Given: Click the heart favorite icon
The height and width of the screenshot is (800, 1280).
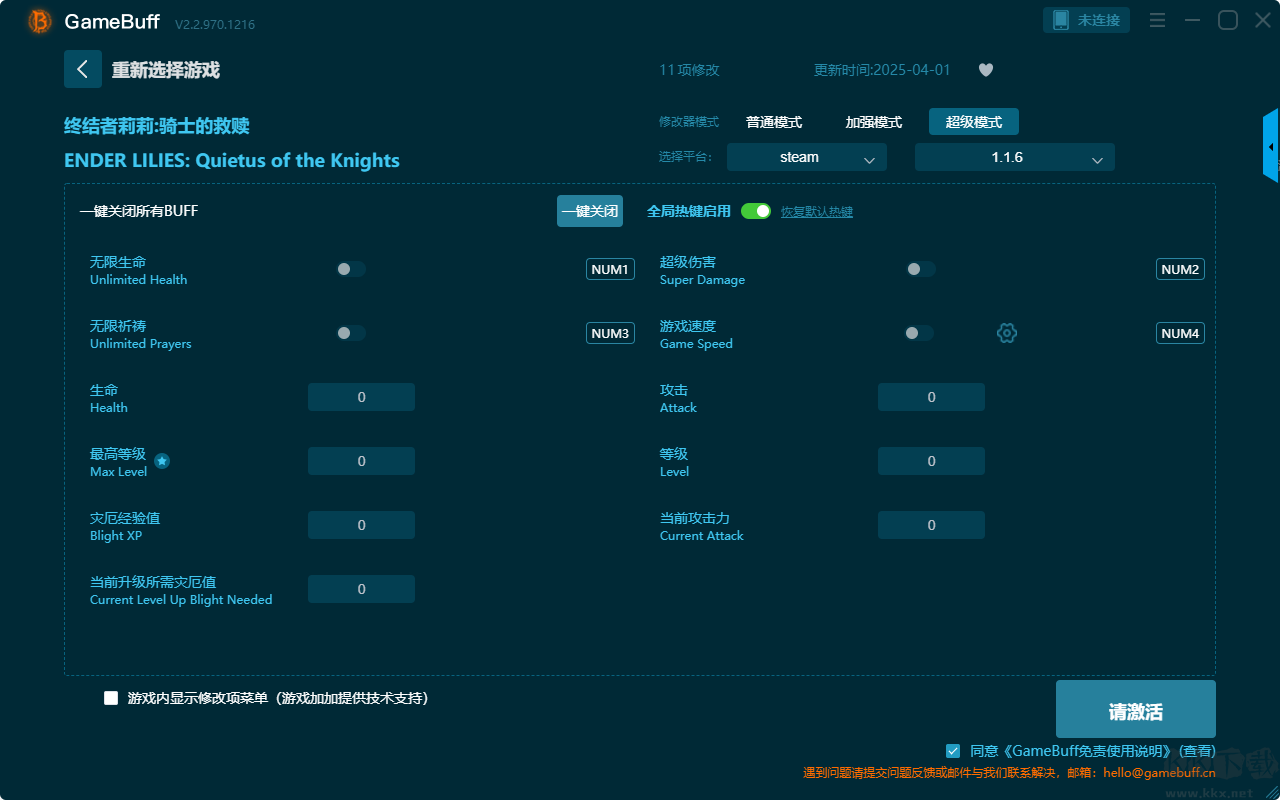Looking at the screenshot, I should pyautogui.click(x=985, y=70).
